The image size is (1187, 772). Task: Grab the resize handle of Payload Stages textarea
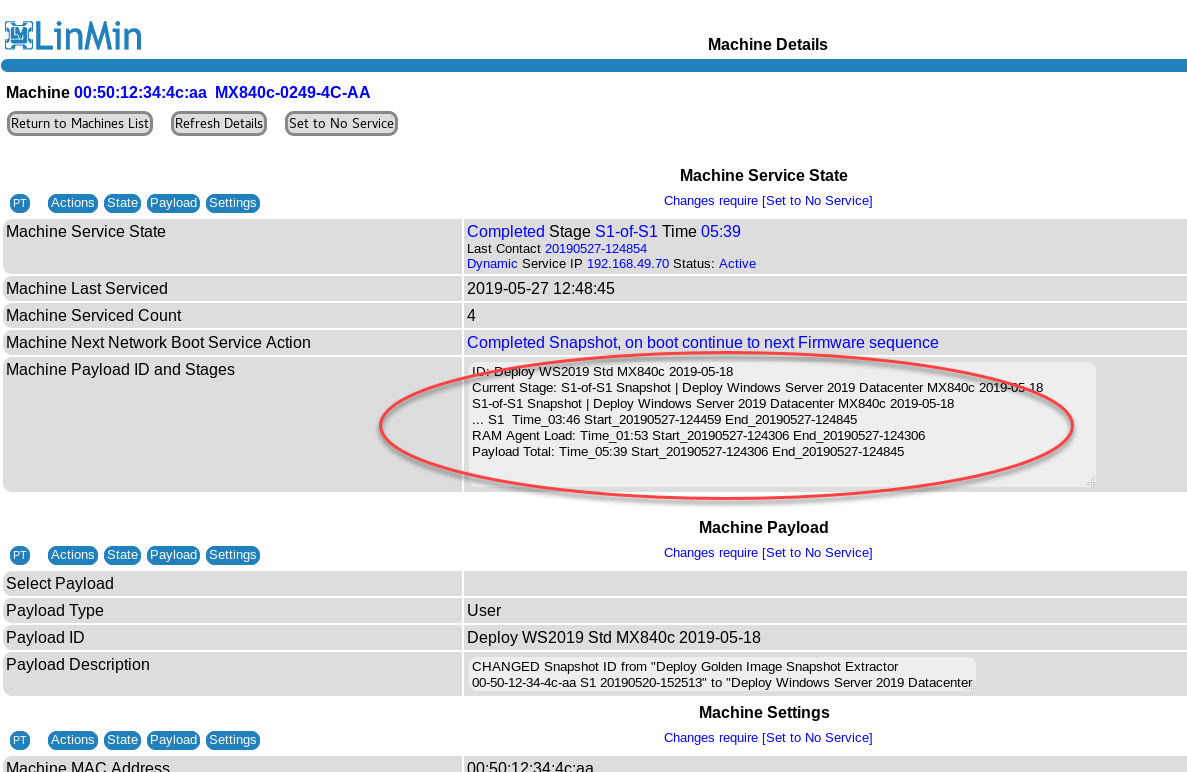[x=1090, y=481]
